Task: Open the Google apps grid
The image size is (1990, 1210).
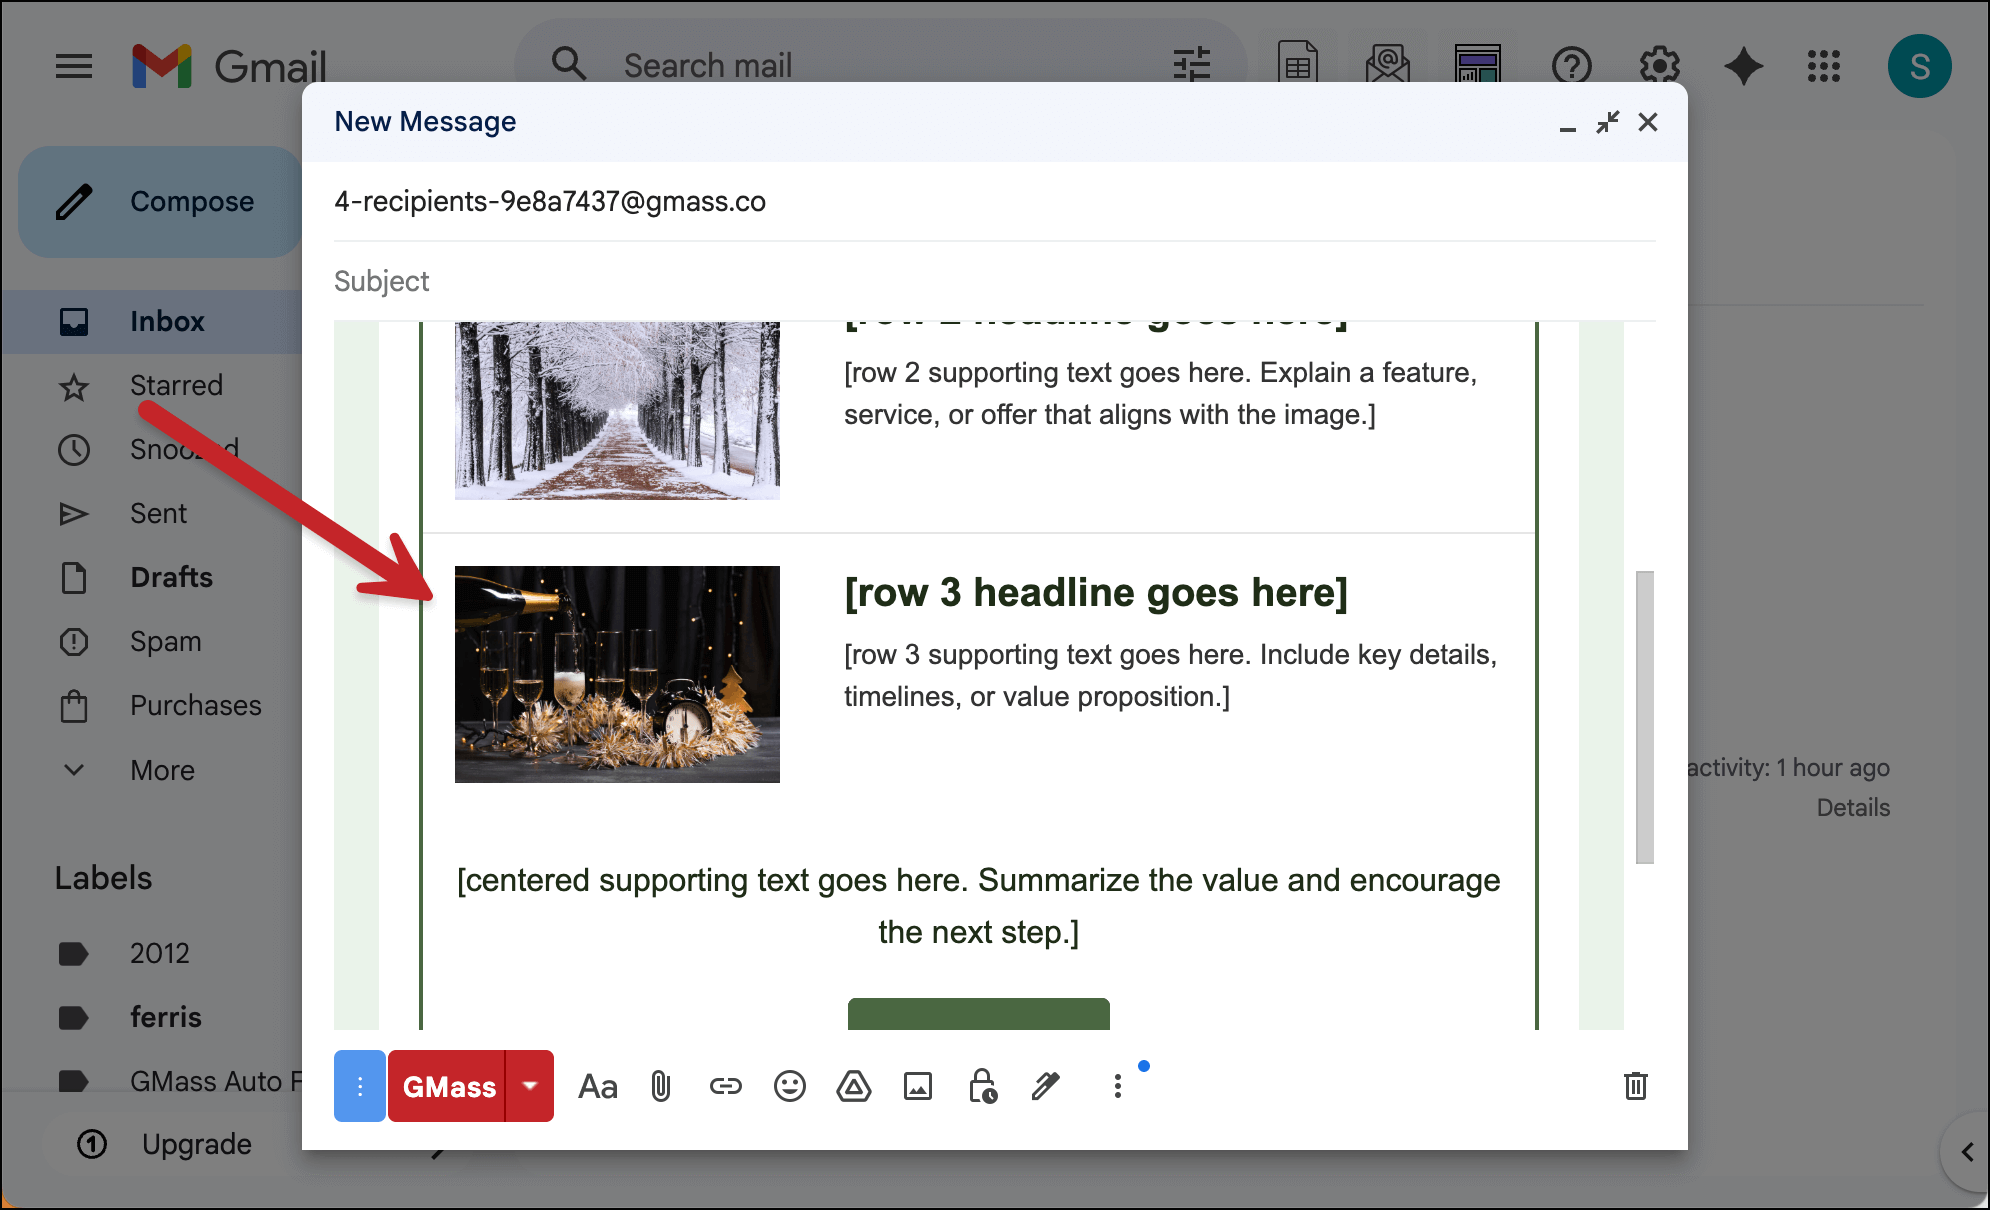Action: tap(1823, 66)
